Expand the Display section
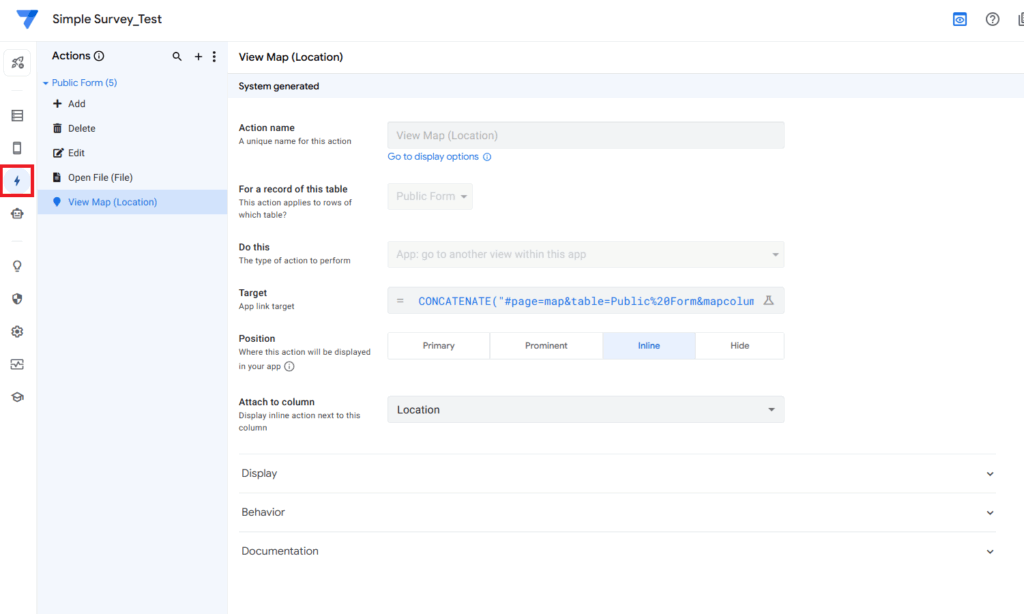The height and width of the screenshot is (614, 1024). tap(617, 474)
